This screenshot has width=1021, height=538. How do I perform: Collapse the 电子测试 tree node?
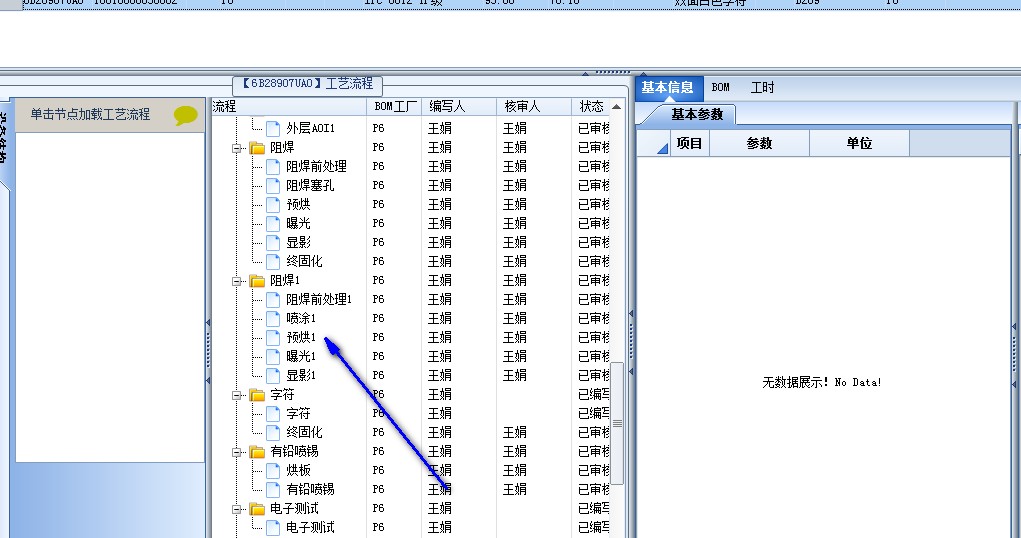(x=236, y=509)
